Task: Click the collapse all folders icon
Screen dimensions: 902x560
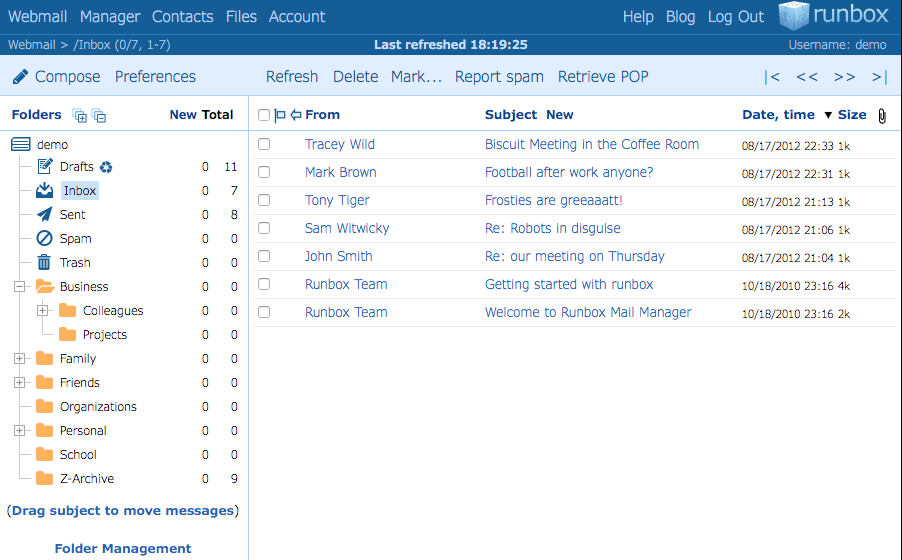Action: point(99,115)
